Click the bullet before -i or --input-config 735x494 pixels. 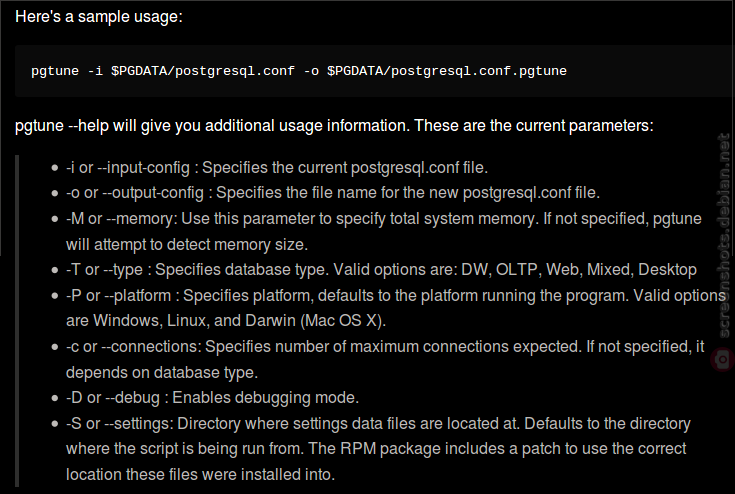point(55,168)
